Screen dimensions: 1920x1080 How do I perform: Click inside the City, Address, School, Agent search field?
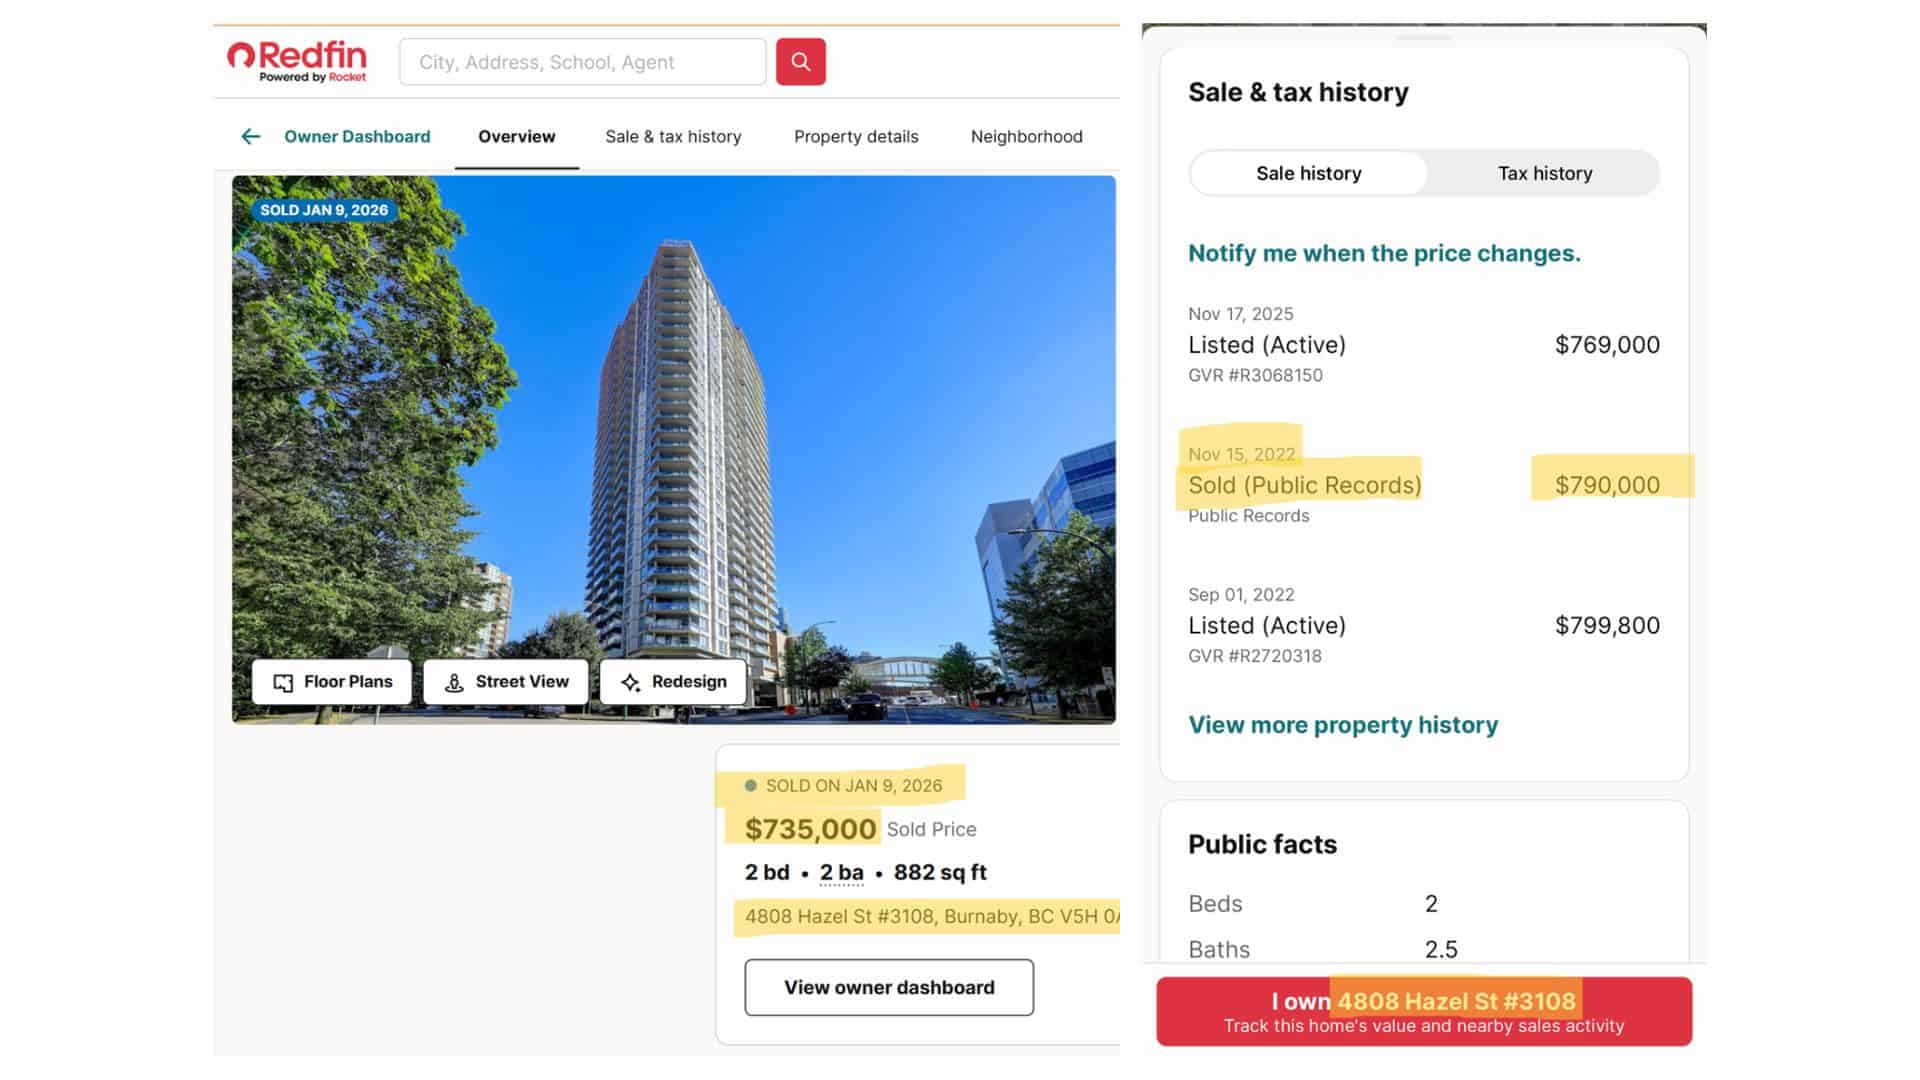point(582,61)
